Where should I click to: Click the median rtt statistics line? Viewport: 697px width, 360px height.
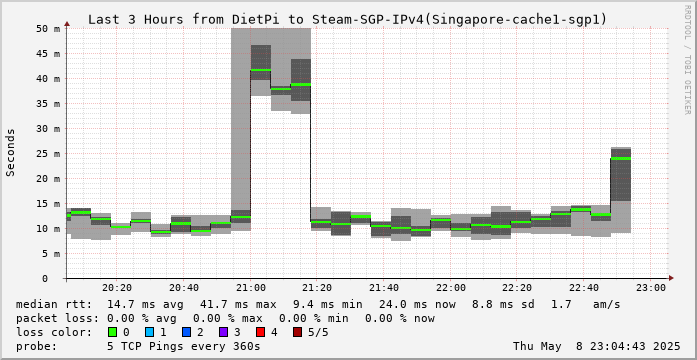pos(318,304)
